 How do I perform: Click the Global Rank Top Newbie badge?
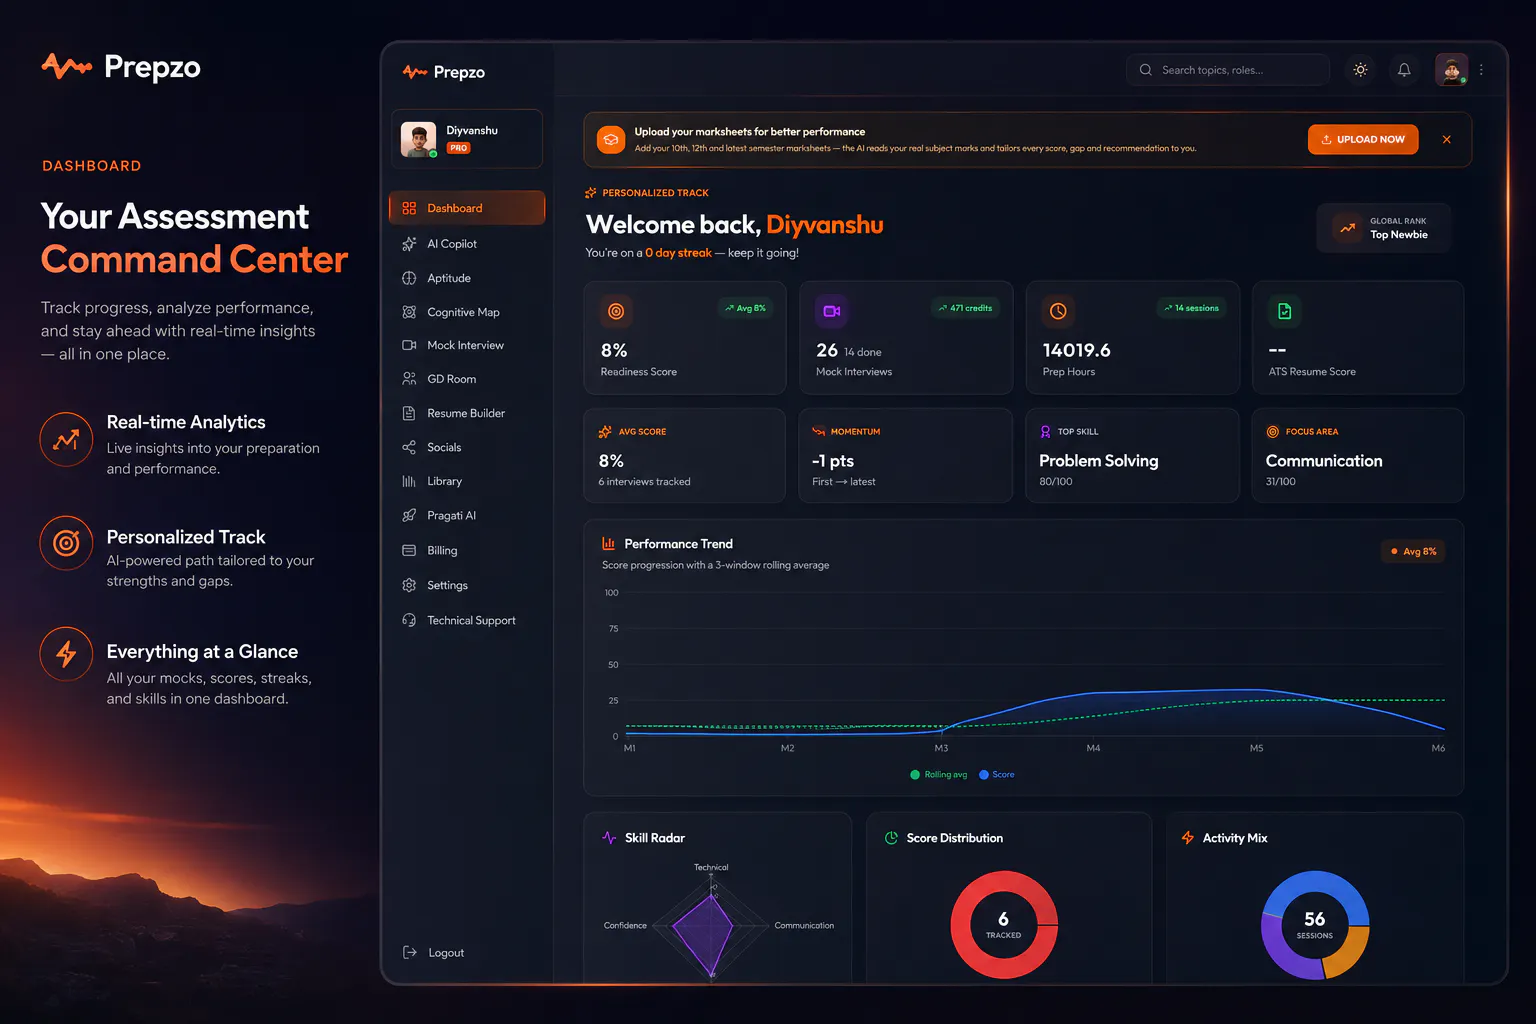click(x=1384, y=228)
